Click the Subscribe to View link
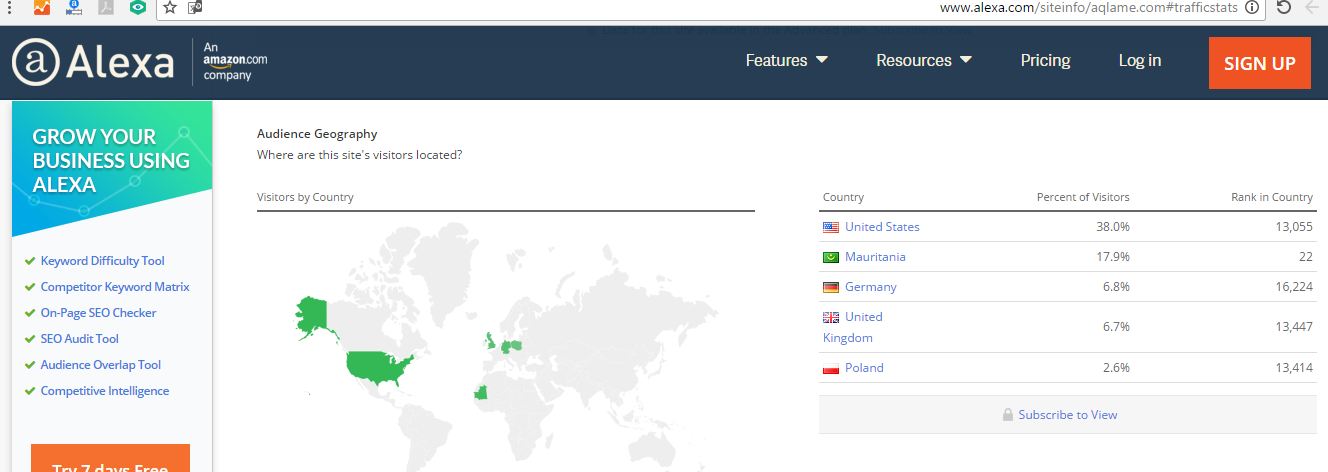The height and width of the screenshot is (472, 1328). (x=1068, y=414)
